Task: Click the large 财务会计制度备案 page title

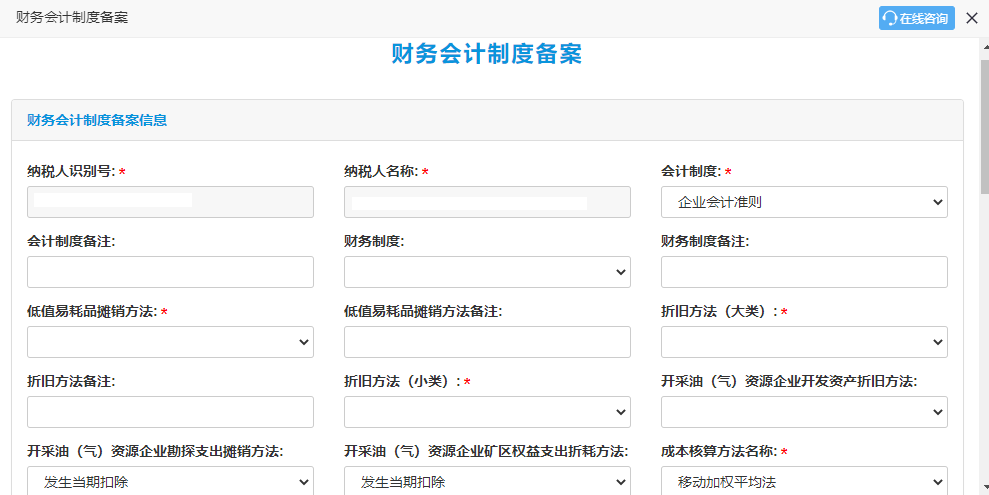Action: (486, 54)
